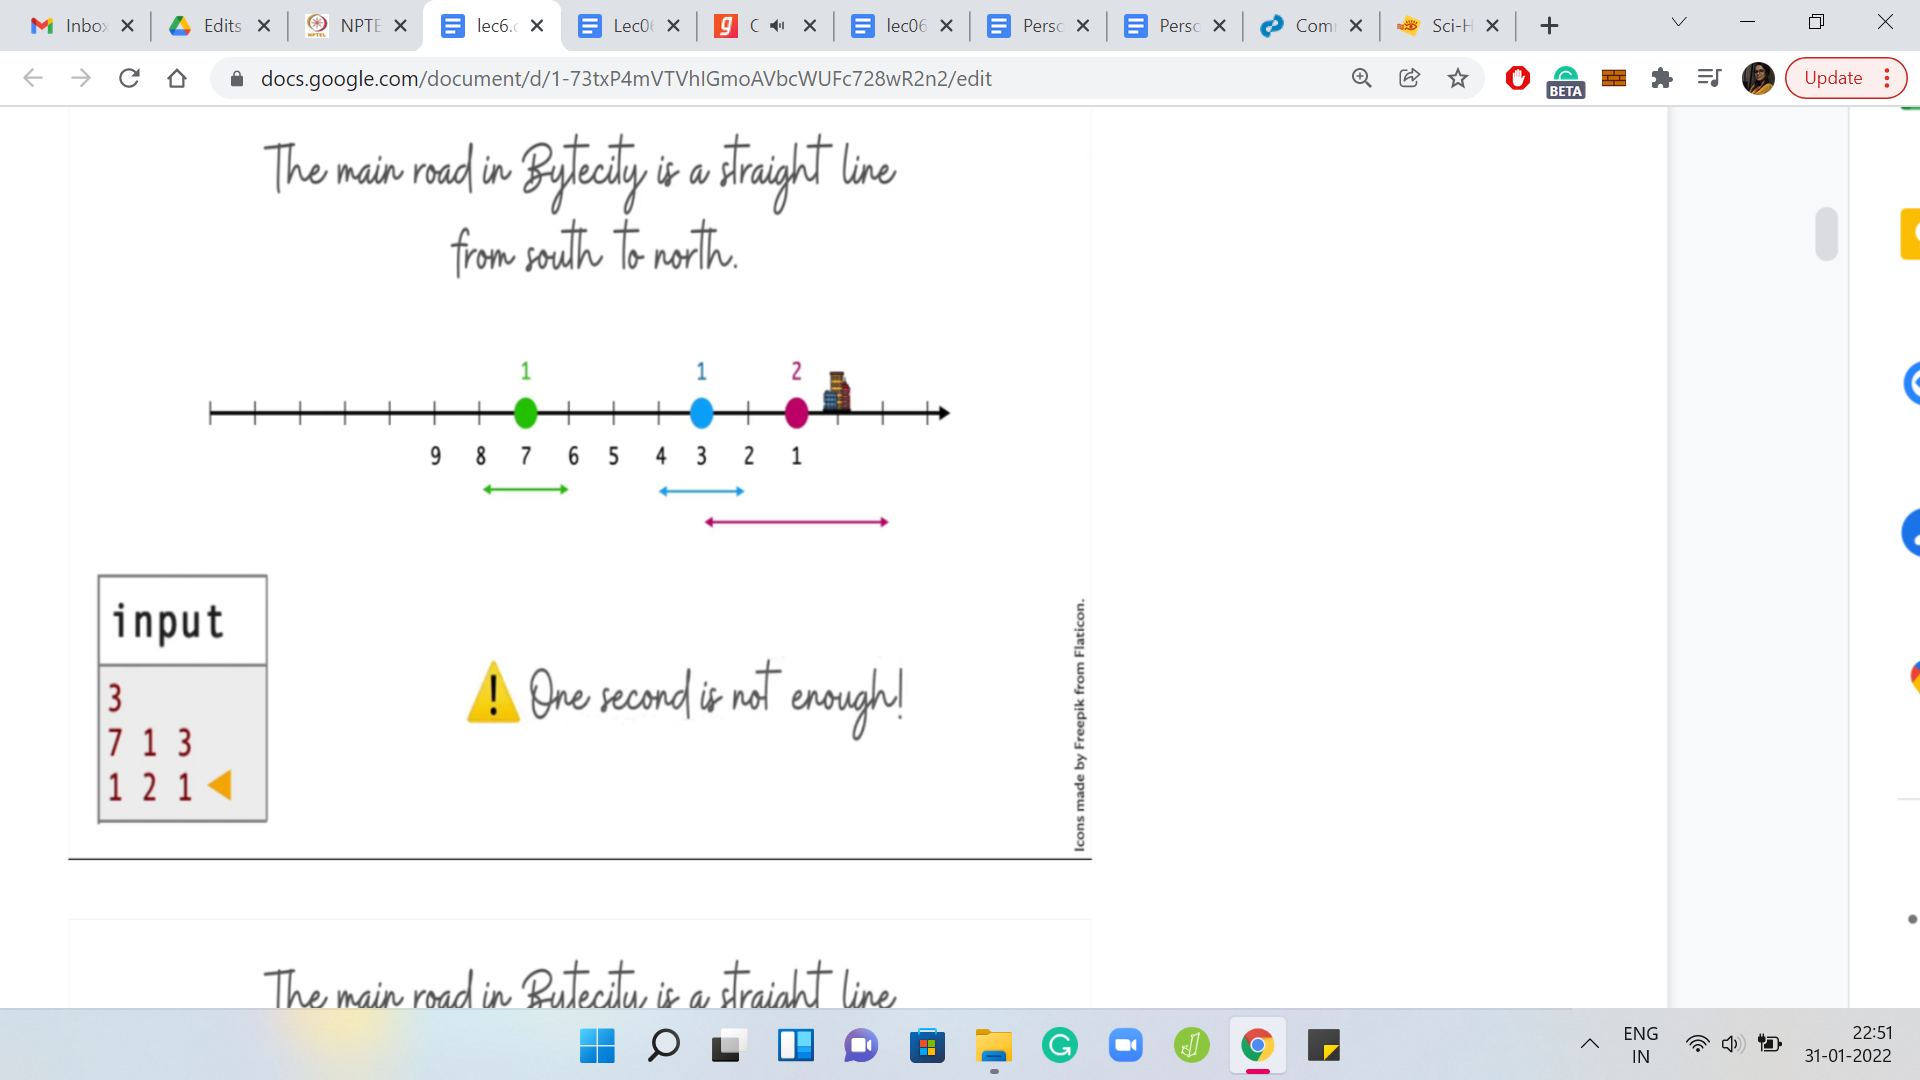This screenshot has width=1920, height=1080.
Task: Open Windows Start menu
Action: (x=597, y=1046)
